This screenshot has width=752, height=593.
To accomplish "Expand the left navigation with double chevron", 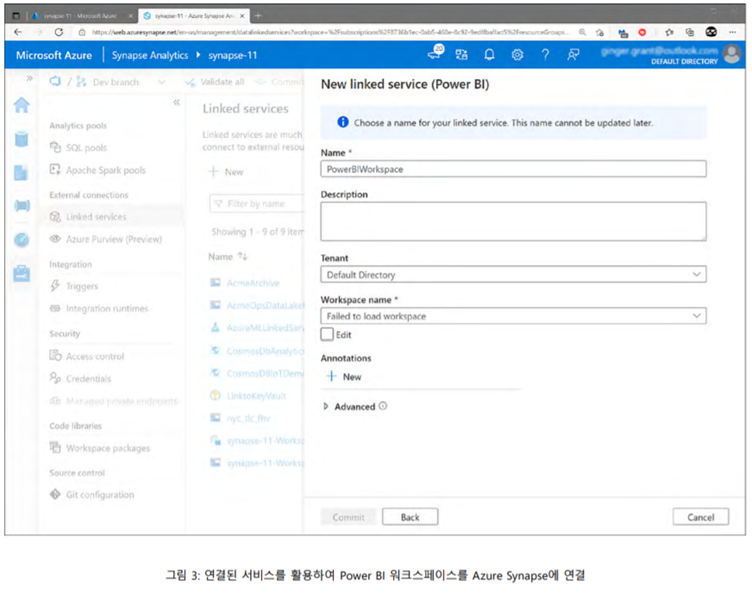I will point(30,78).
